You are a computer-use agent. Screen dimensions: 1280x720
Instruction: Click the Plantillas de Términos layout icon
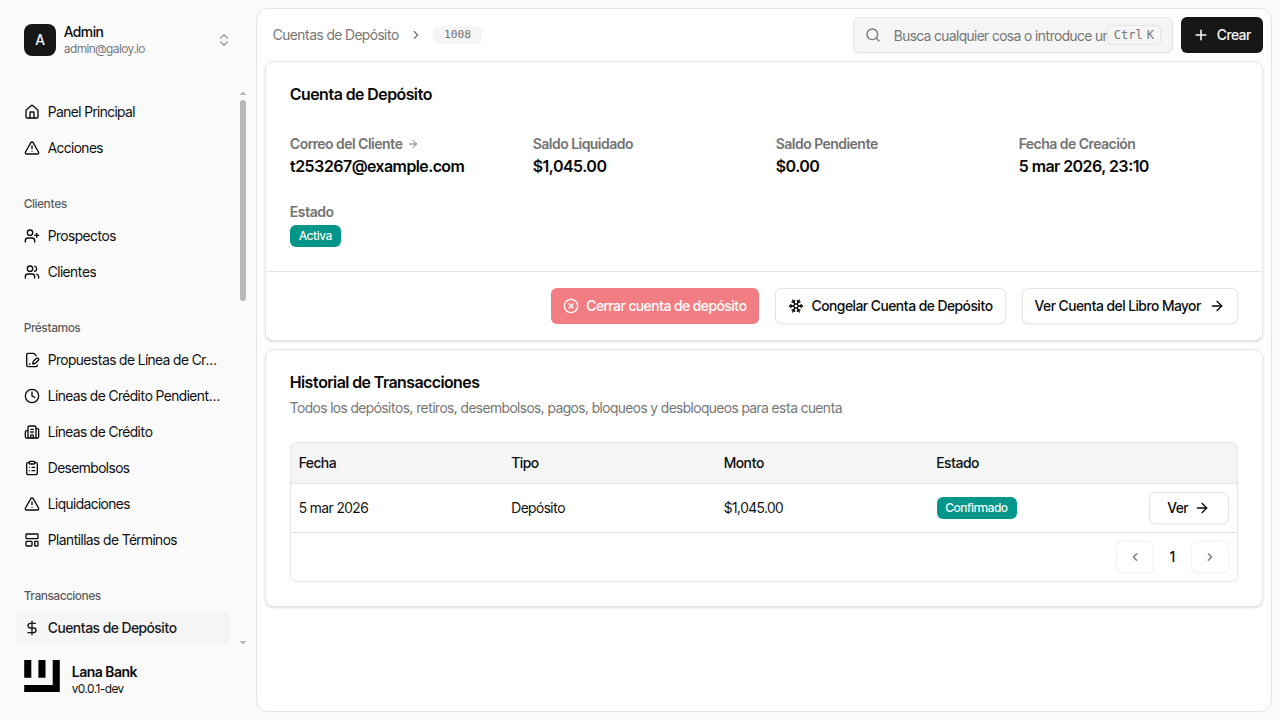tap(32, 540)
